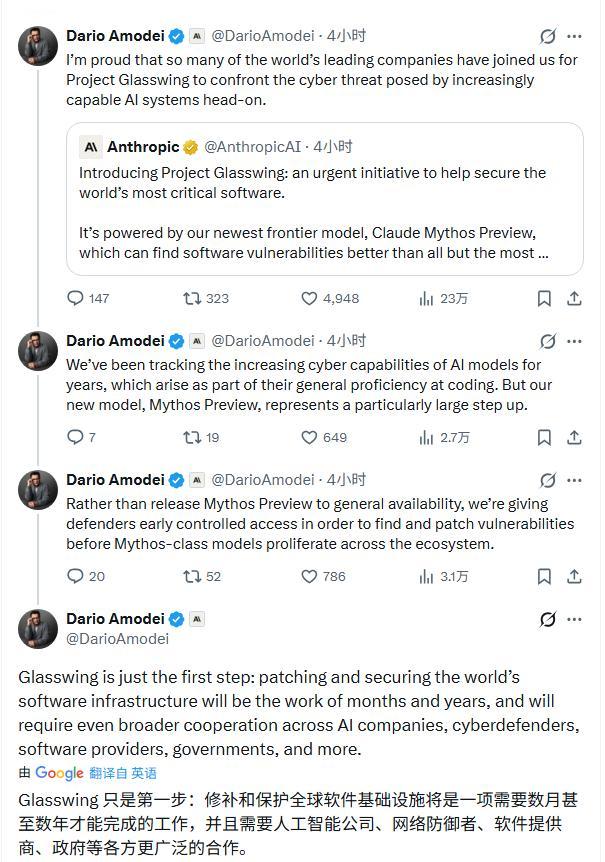605x862 pixels.
Task: Retweet the tweet with 19 retweets
Action: tap(192, 437)
